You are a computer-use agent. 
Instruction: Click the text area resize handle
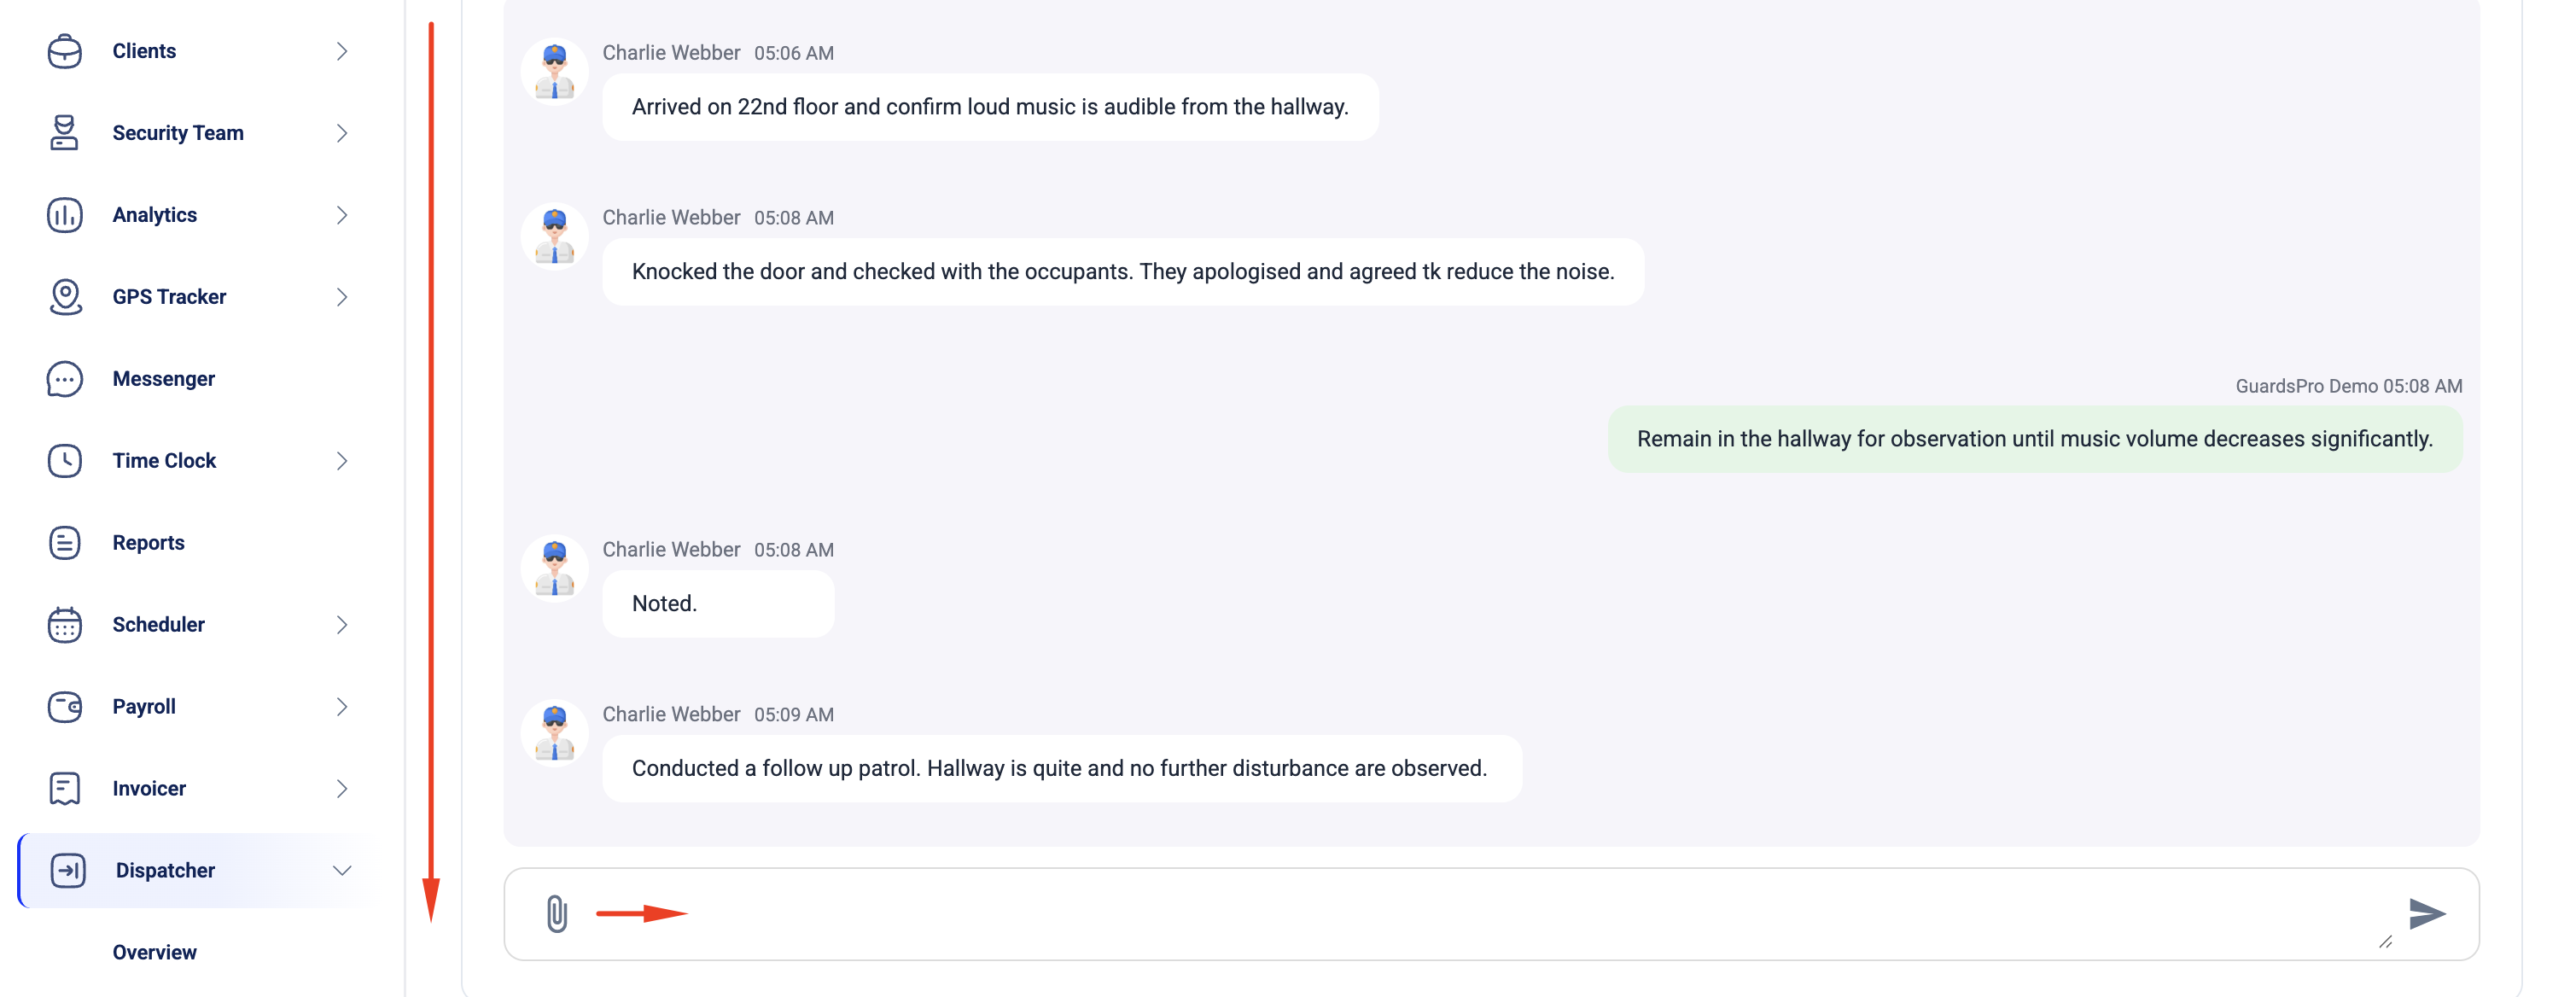tap(2385, 942)
